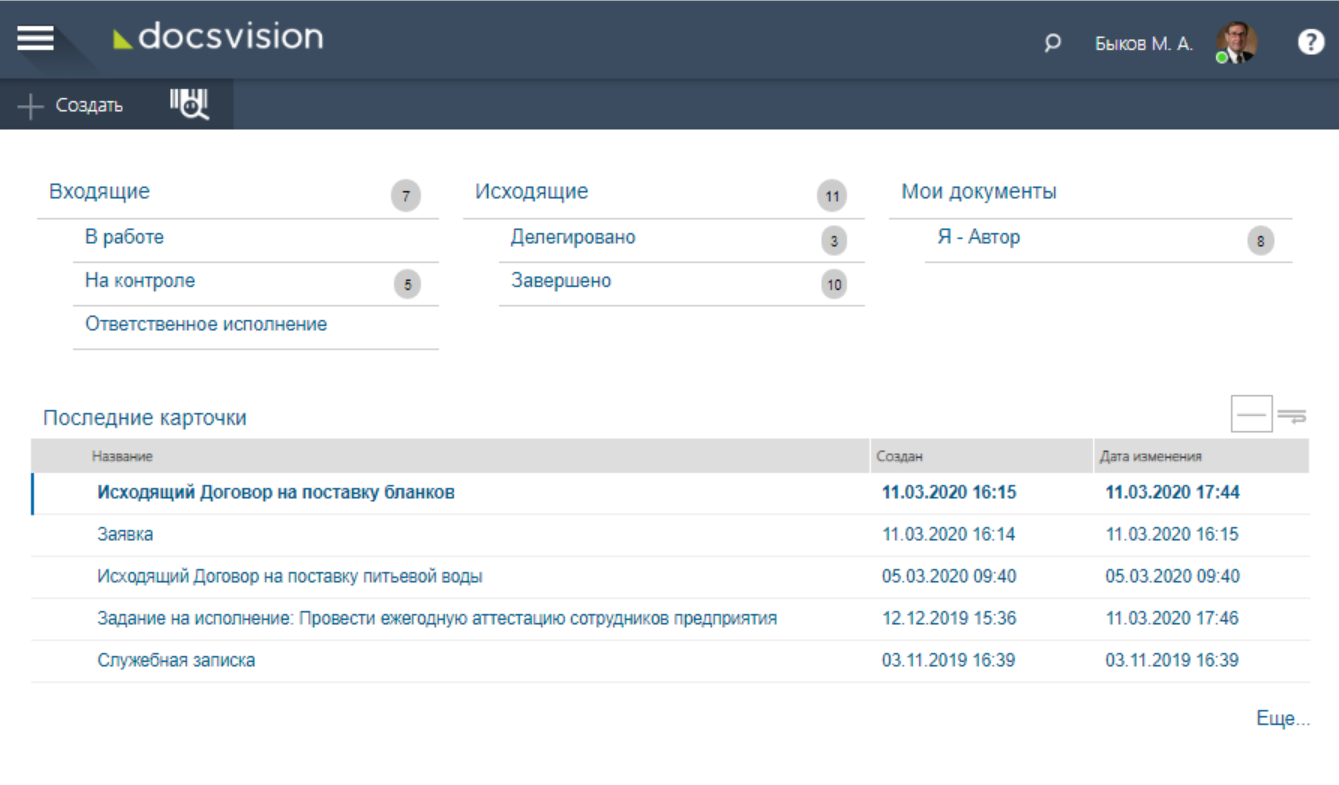
Task: Open the Делегировано folder
Action: 573,238
